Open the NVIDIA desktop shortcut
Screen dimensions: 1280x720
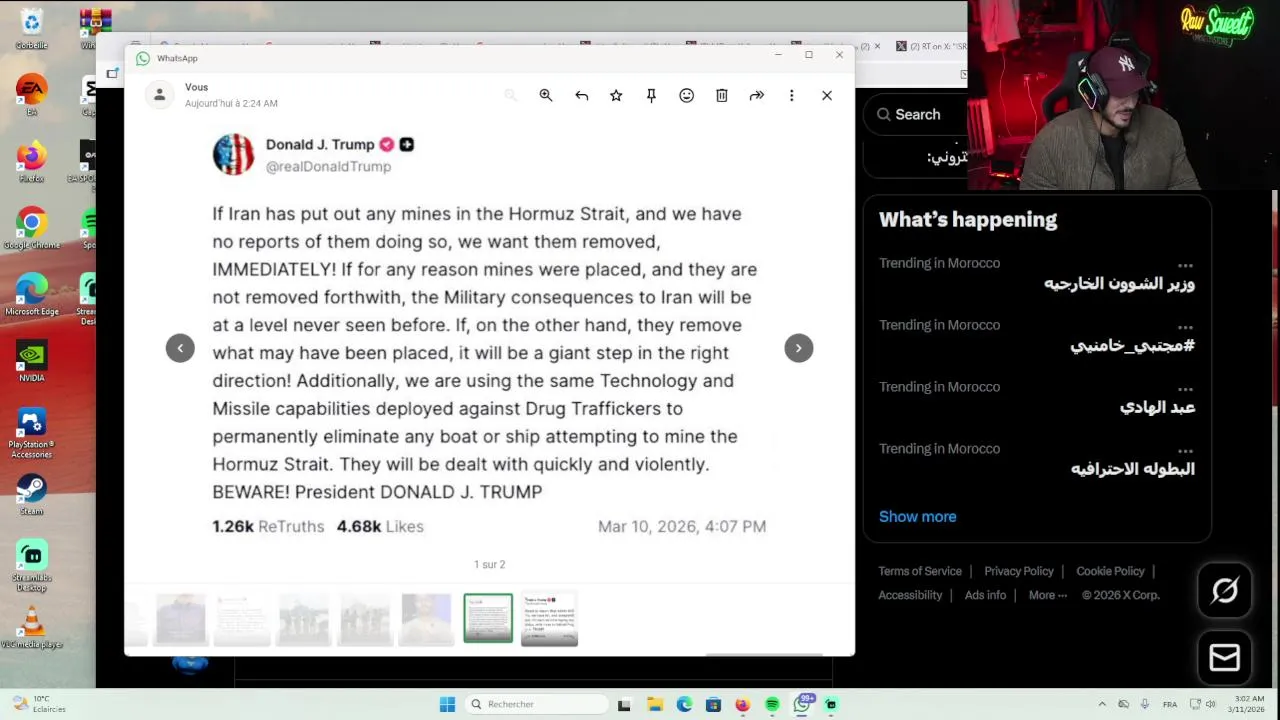click(31, 361)
